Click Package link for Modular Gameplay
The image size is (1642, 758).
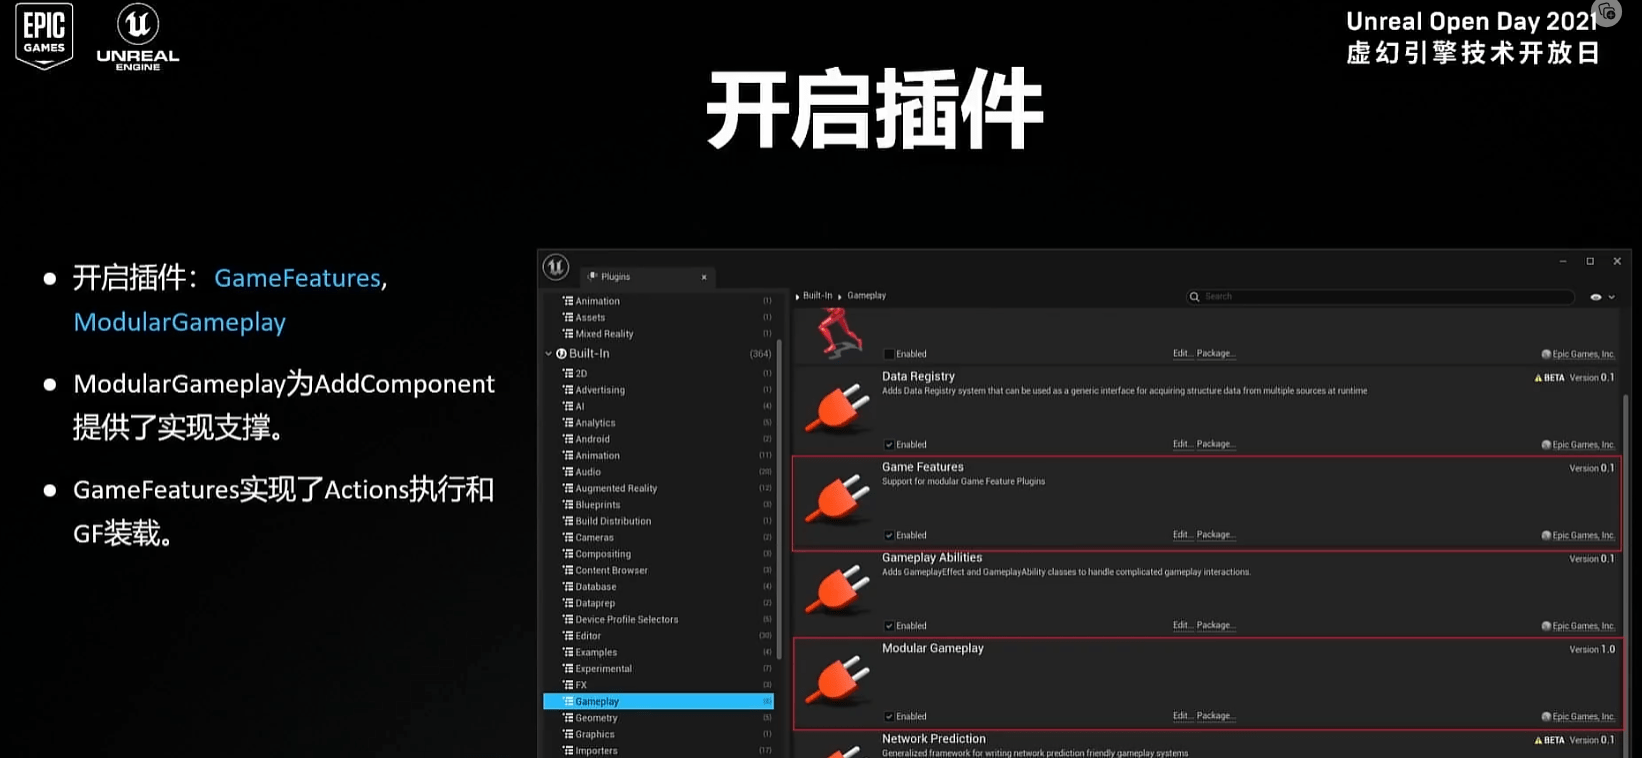pos(1215,716)
